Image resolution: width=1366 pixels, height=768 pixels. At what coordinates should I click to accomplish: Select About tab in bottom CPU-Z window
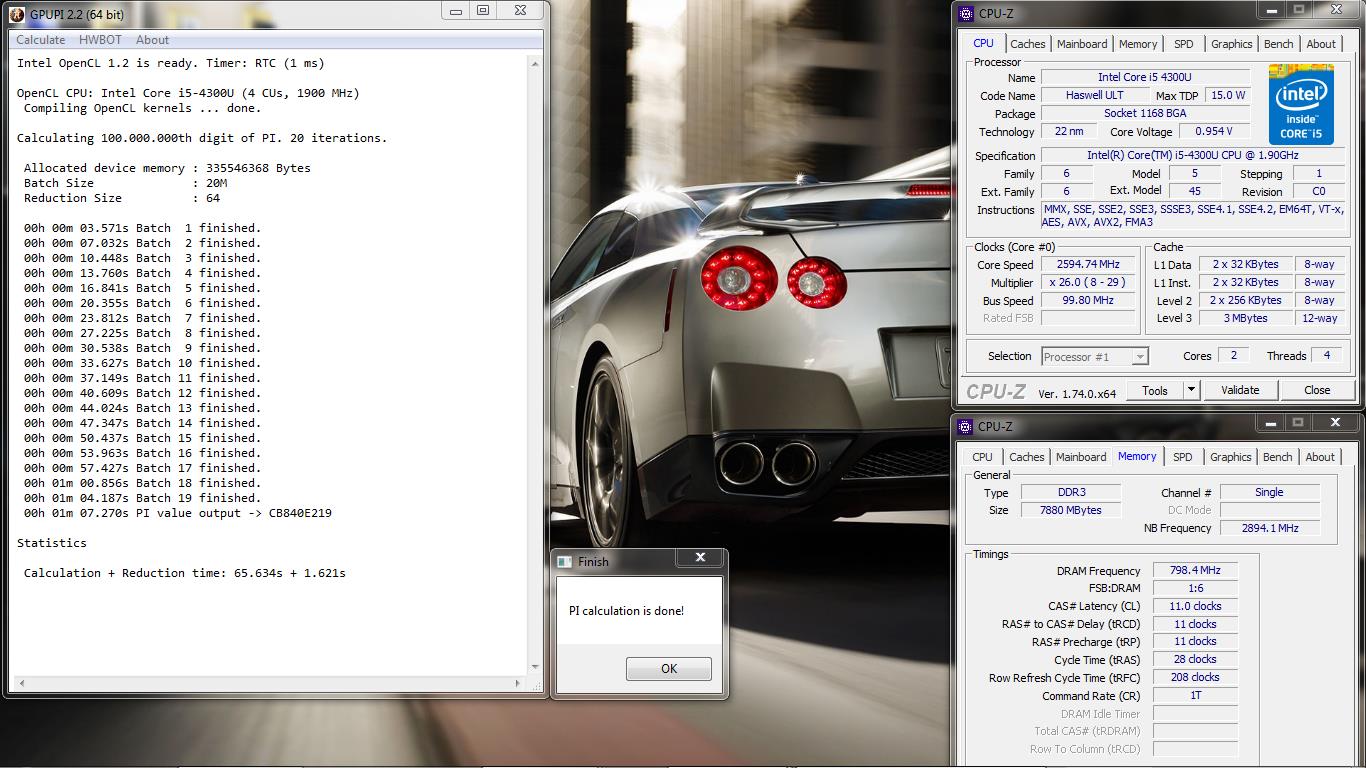[x=1320, y=457]
